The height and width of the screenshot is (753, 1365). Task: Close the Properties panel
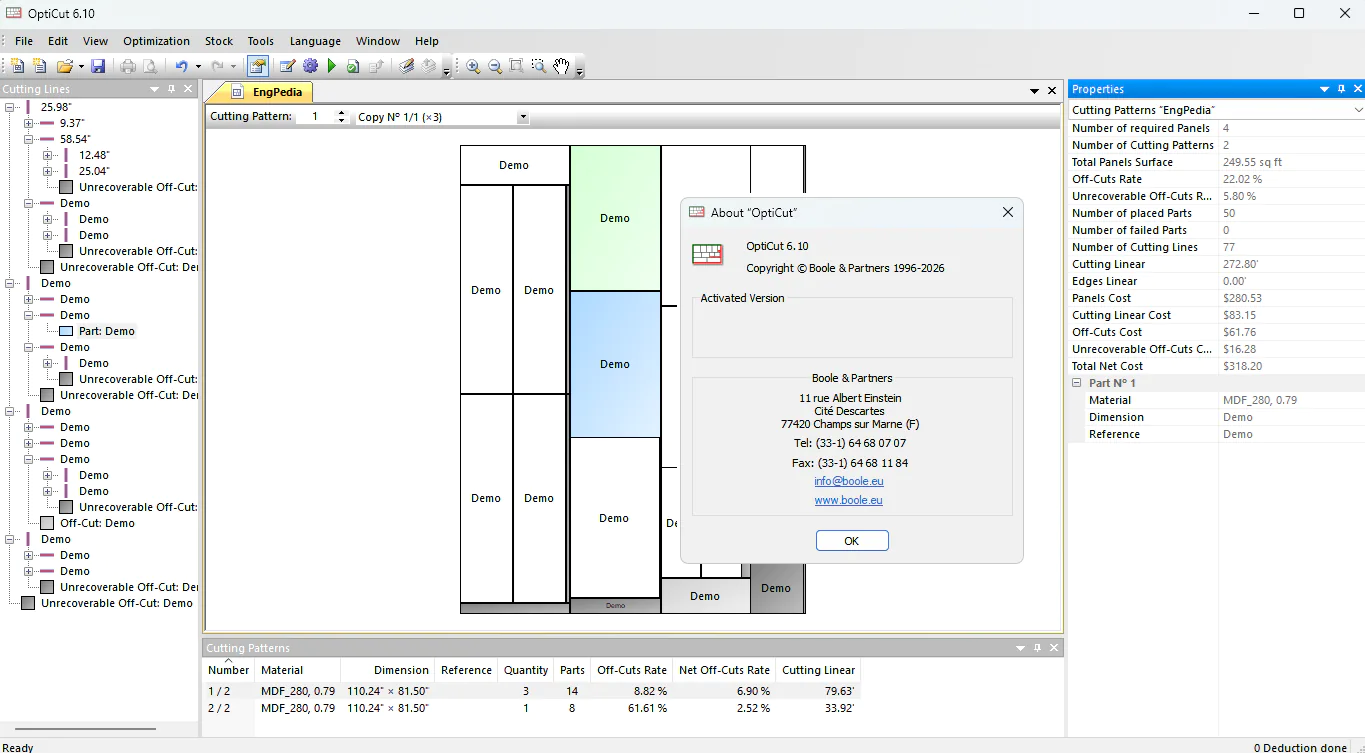[x=1357, y=89]
